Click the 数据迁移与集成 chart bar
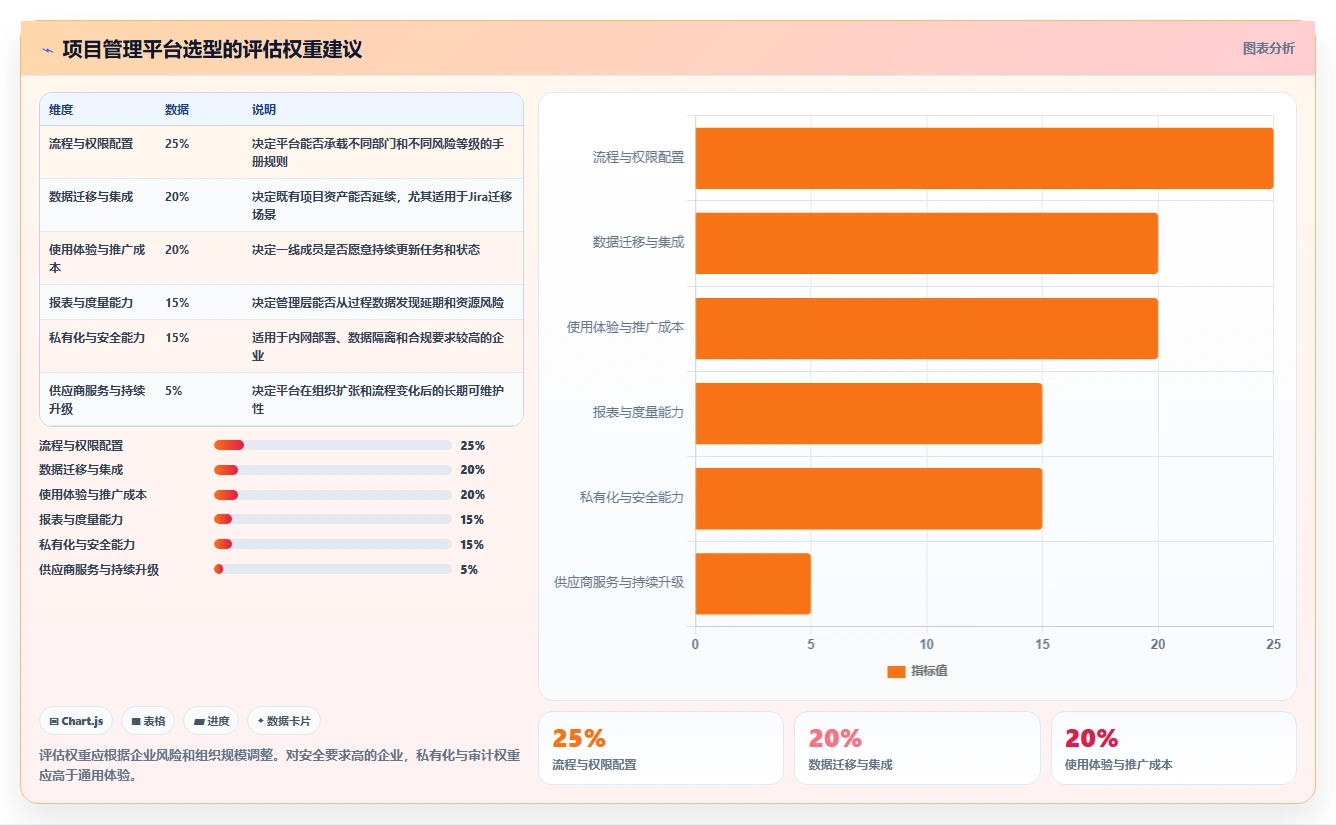The image size is (1336, 825). (926, 243)
